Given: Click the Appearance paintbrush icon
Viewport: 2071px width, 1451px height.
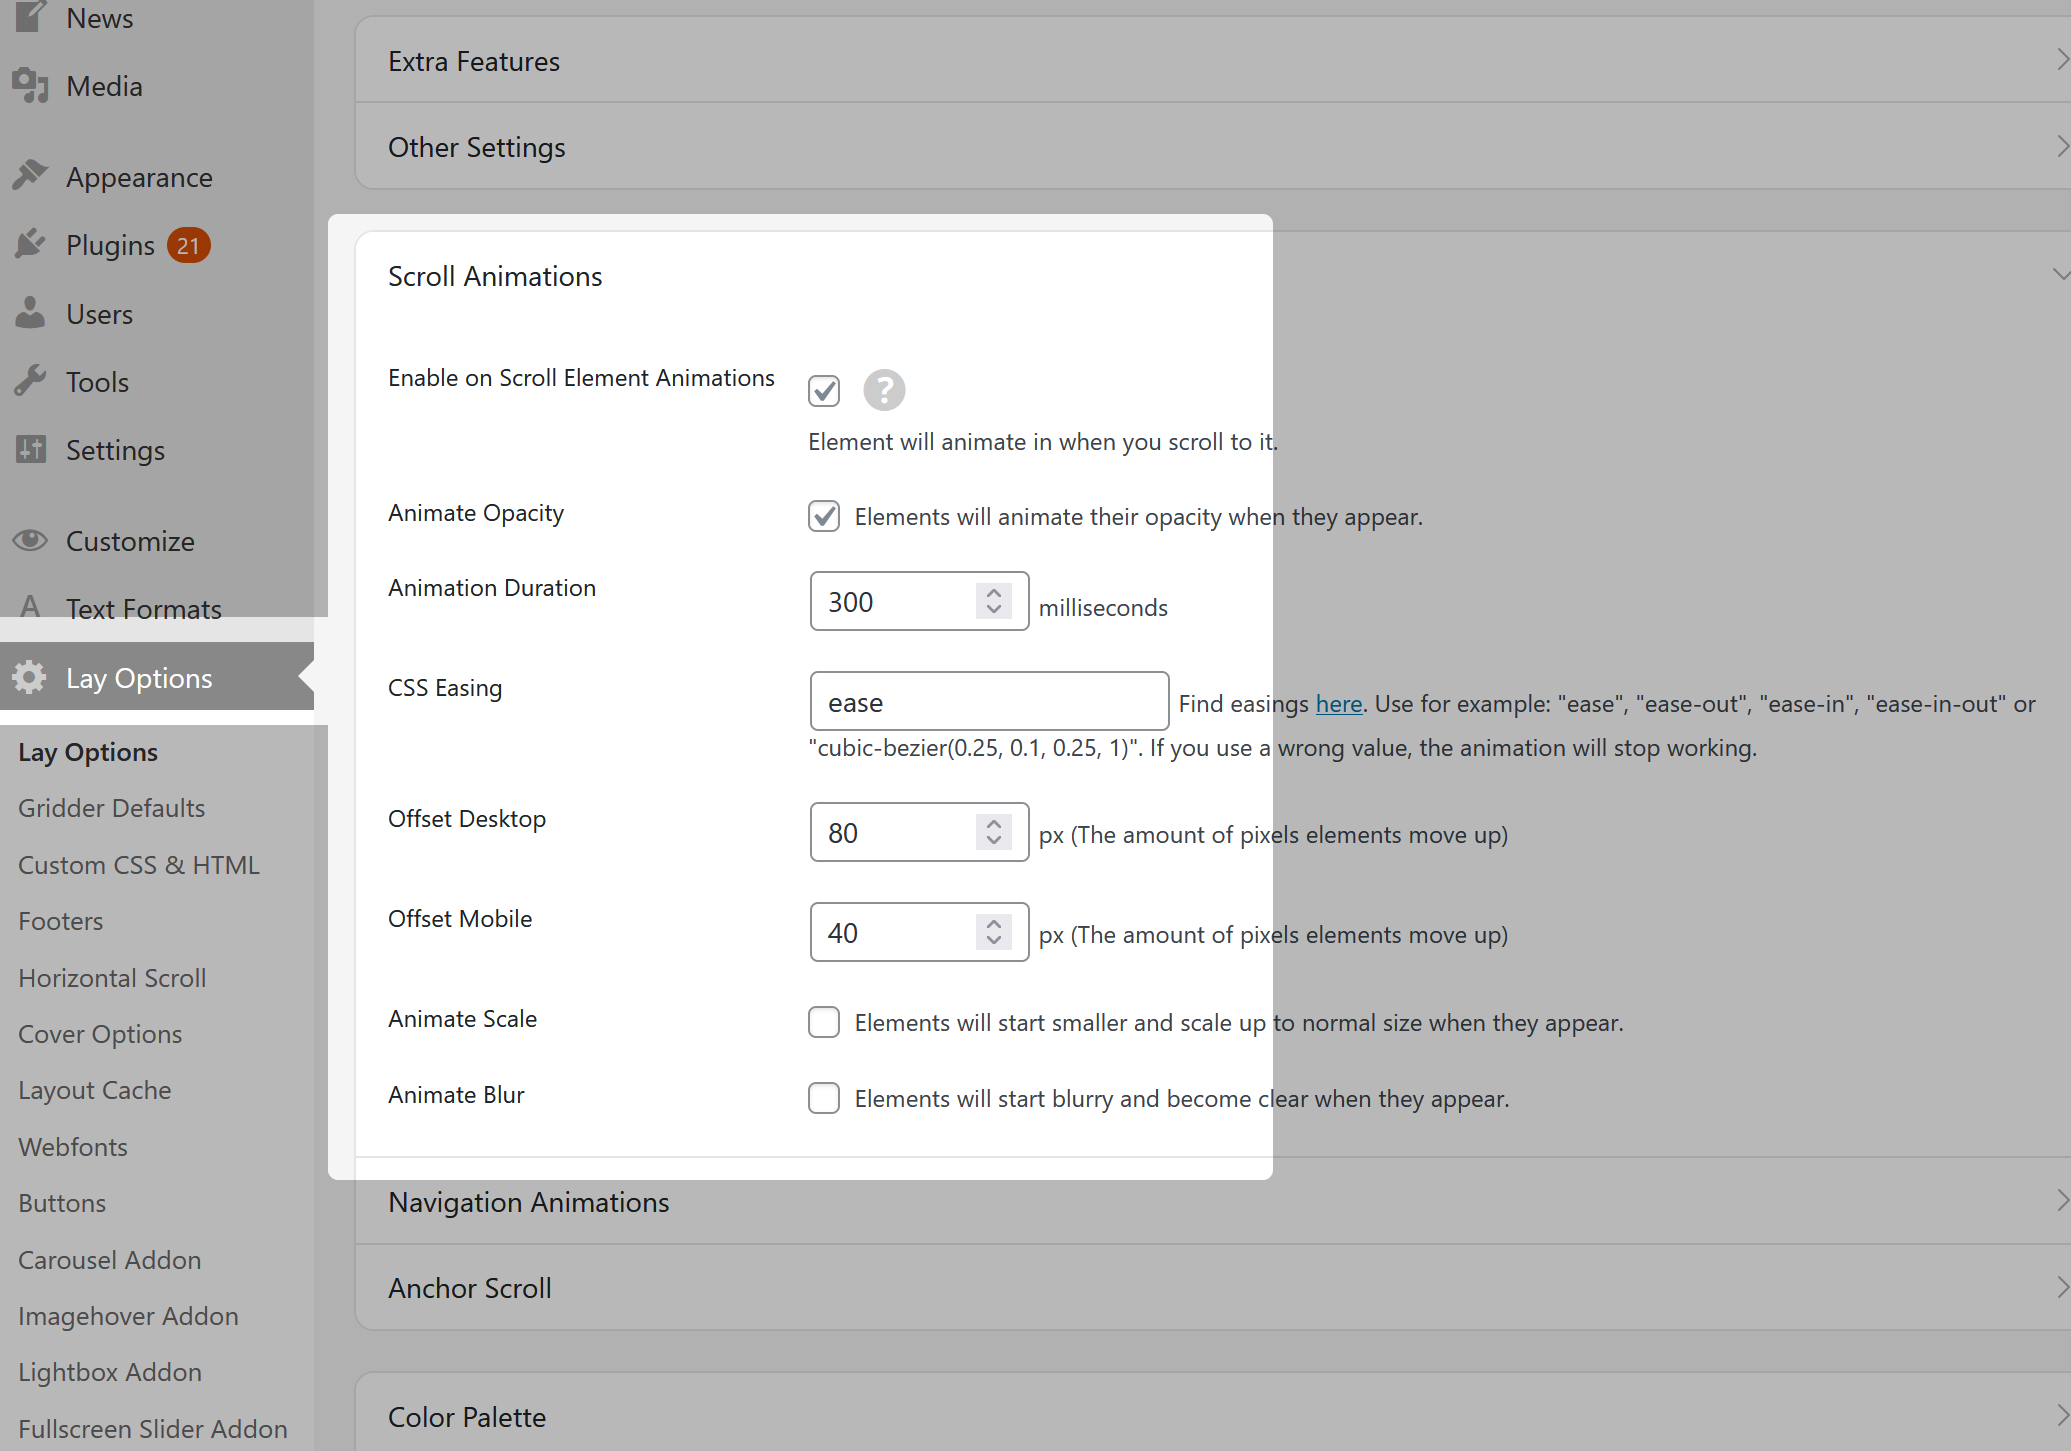Looking at the screenshot, I should click(x=30, y=174).
